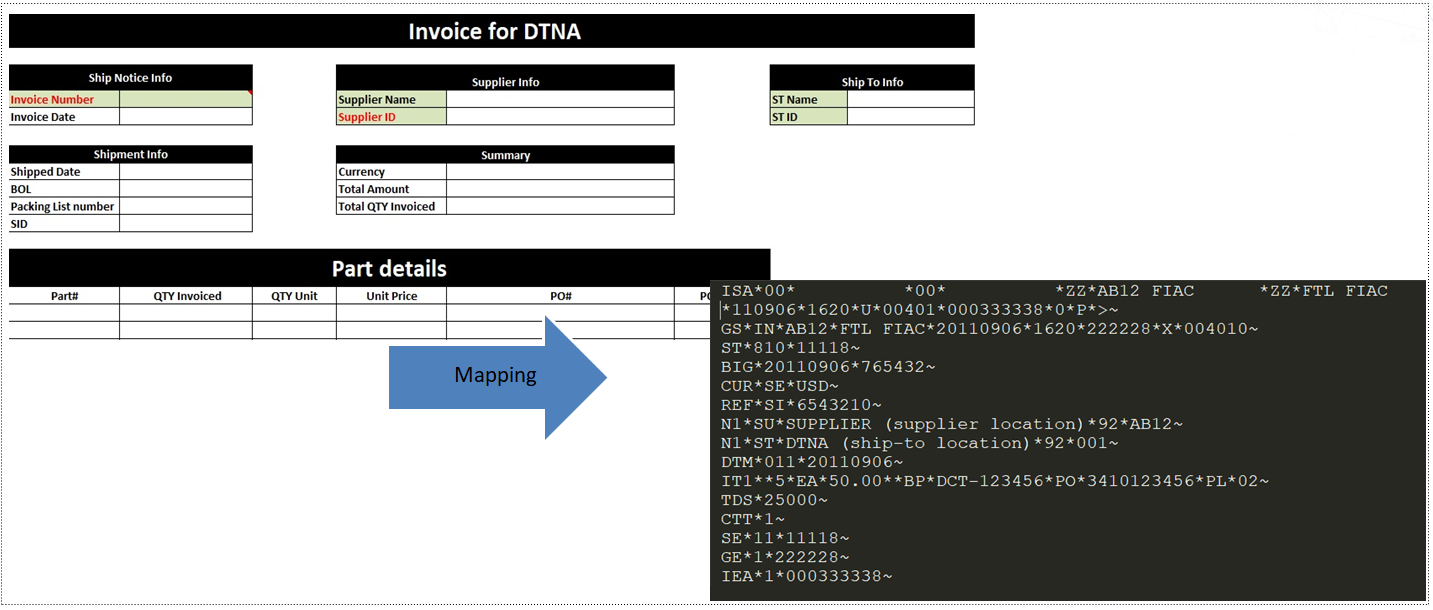Image resolution: width=1433 pixels, height=610 pixels.
Task: Select the "QTY Invoiced" column header
Action: (187, 296)
